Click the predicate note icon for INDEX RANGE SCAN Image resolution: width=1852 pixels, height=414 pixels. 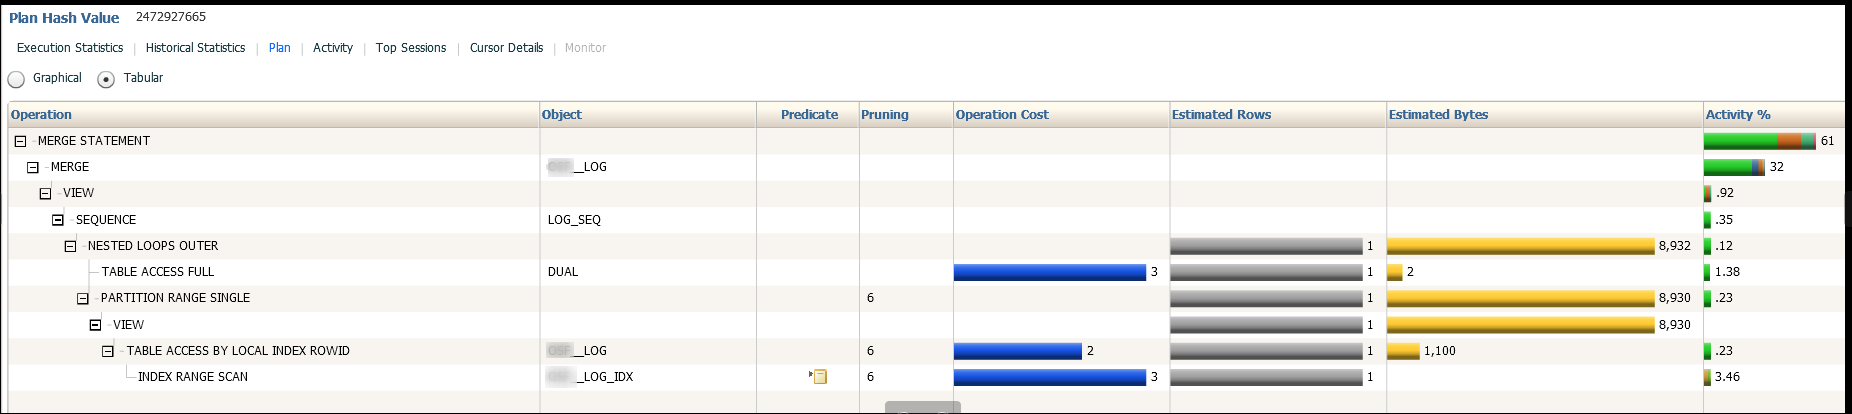coord(819,377)
